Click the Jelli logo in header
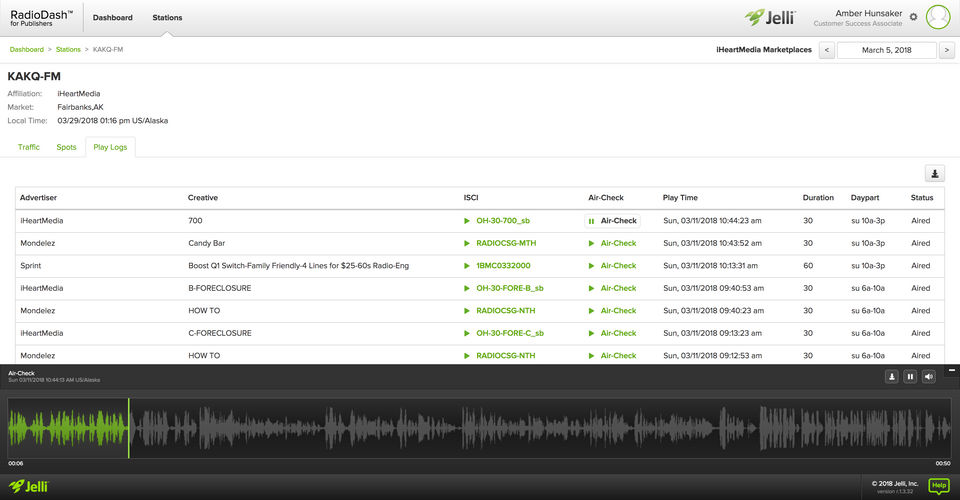Viewport: 960px width, 500px height. click(770, 17)
